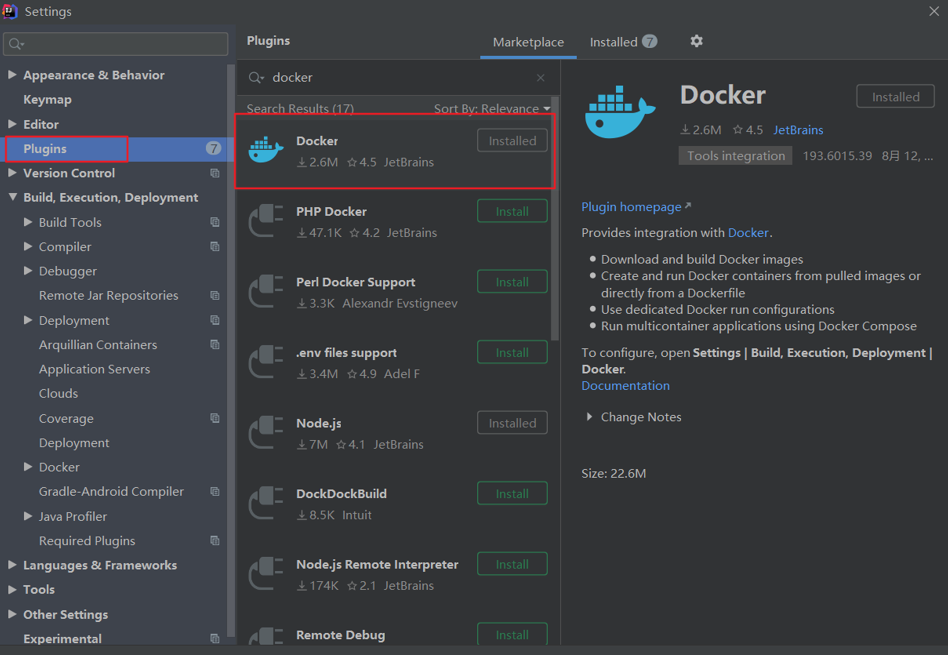Click project-level icon beside Coverage
The image size is (948, 655).
[x=215, y=418]
